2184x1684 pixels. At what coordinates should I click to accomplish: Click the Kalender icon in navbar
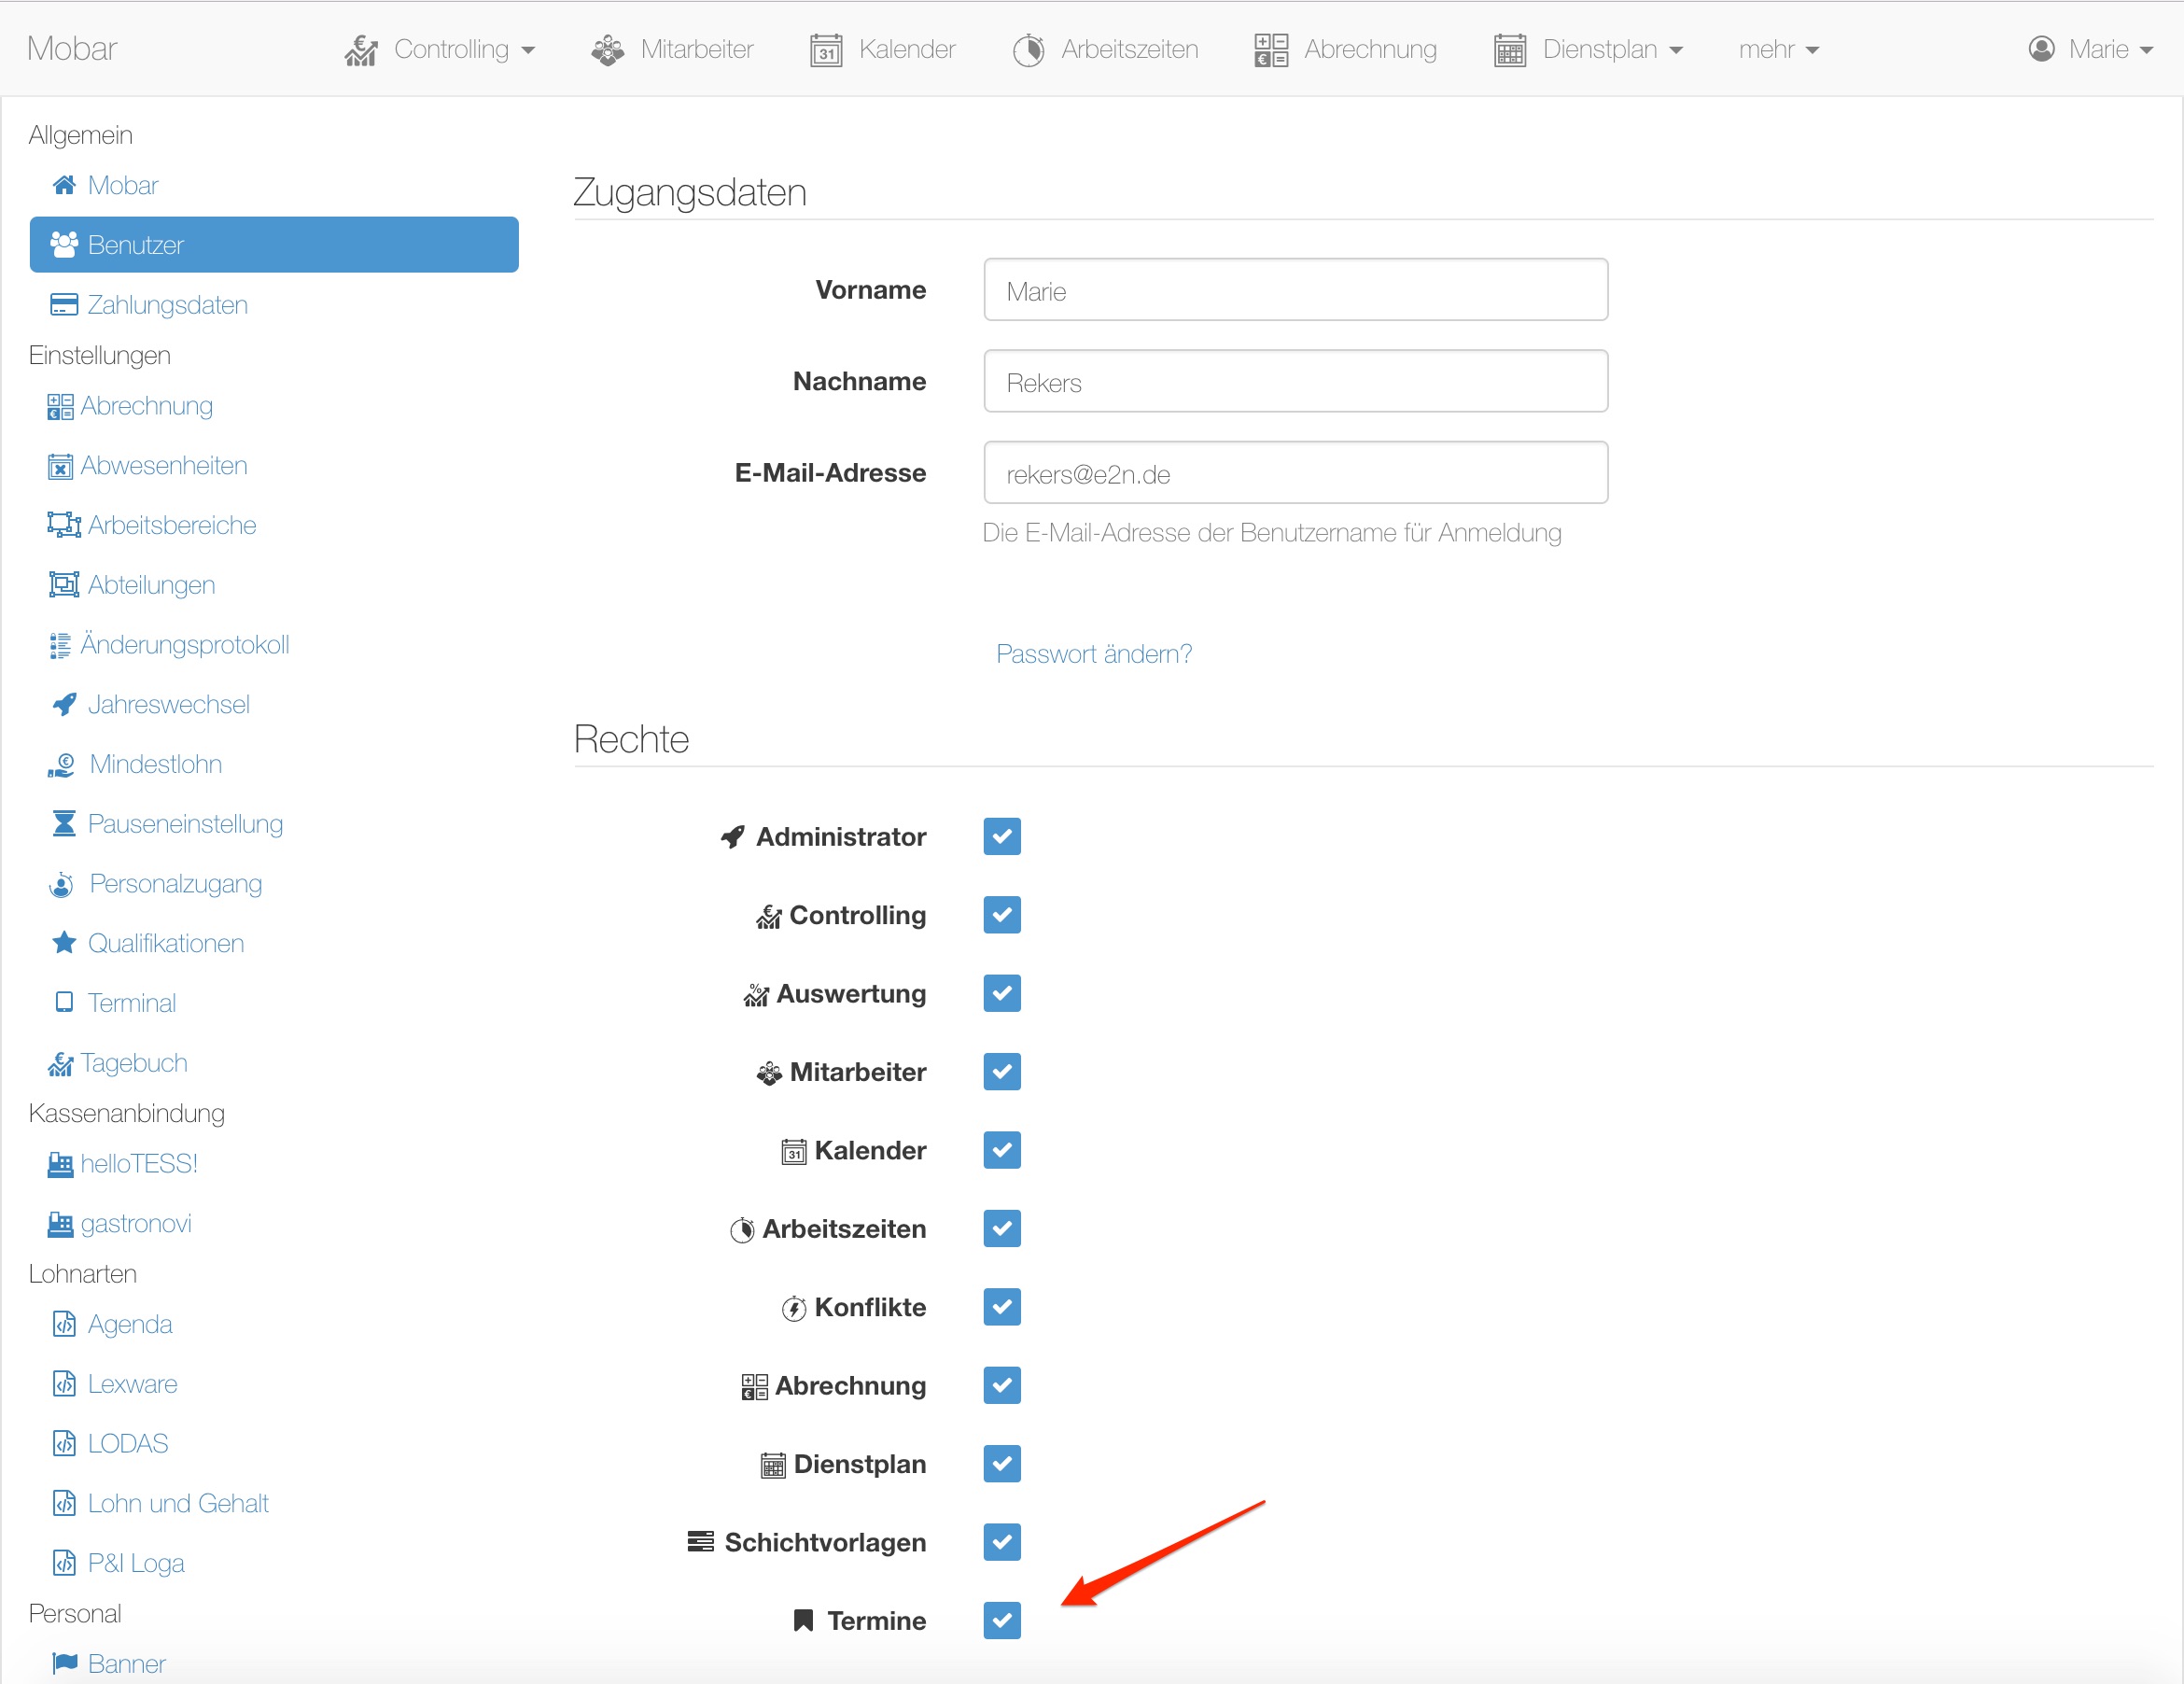point(826,49)
